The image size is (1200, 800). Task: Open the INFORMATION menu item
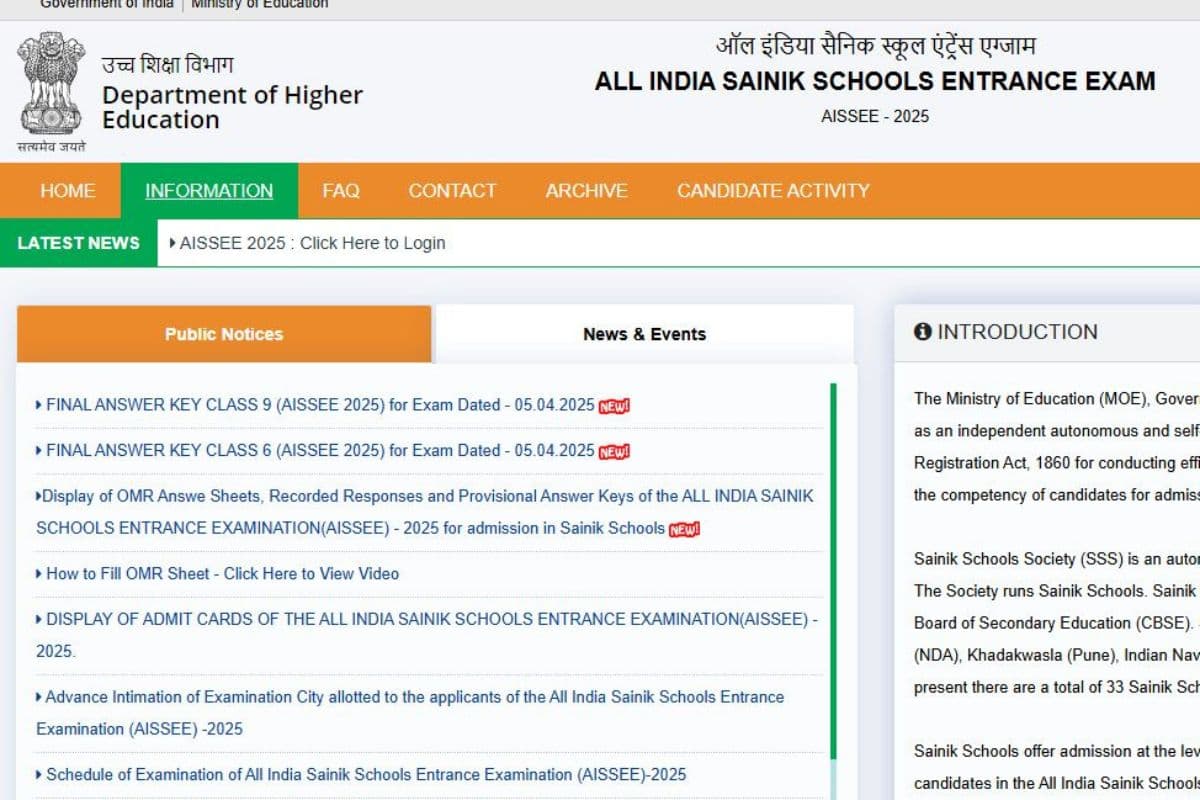tap(210, 191)
